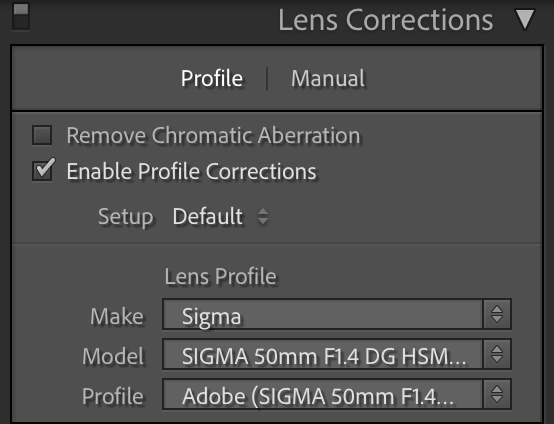Click the Make field stepper arrows

(497, 314)
